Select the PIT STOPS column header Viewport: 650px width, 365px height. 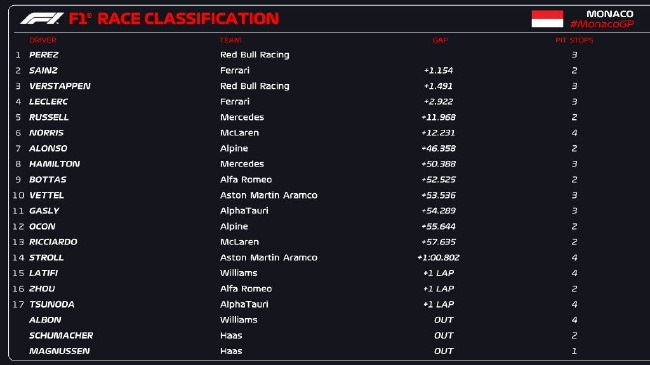574,40
